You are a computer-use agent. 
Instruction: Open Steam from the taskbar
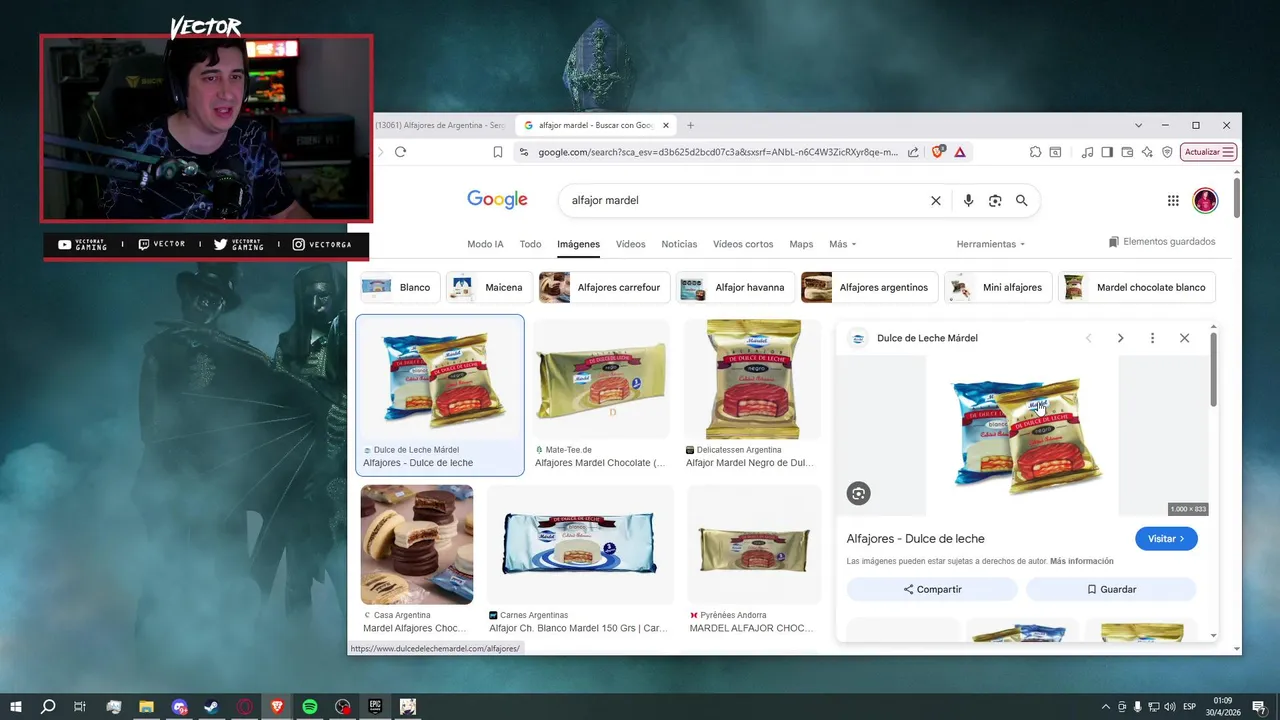tap(212, 706)
